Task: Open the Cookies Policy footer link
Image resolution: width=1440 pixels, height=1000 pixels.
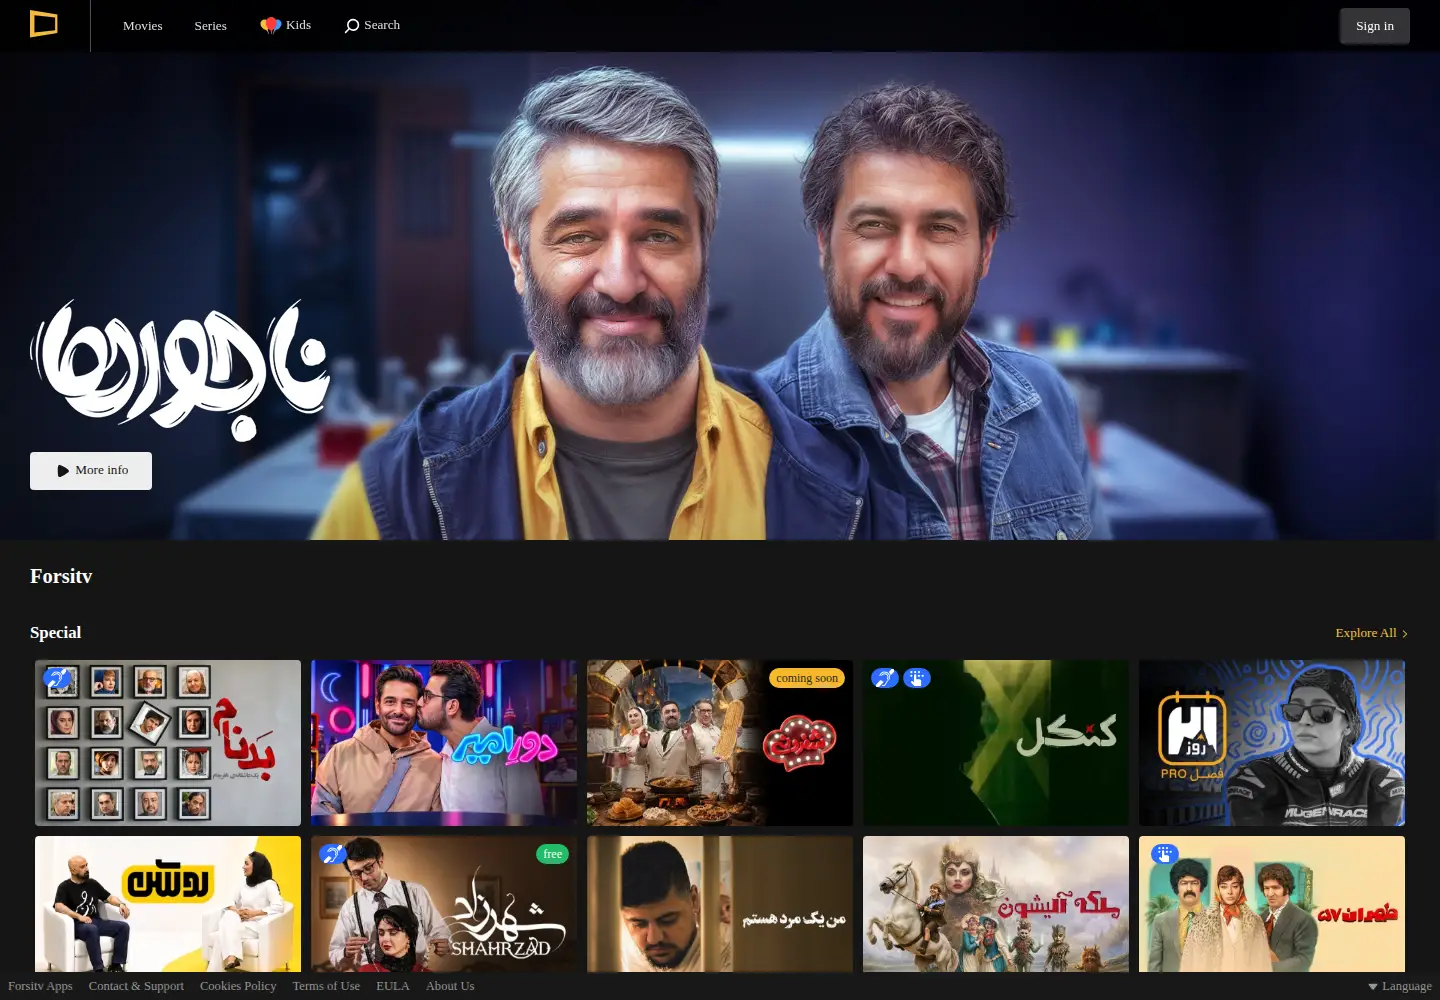Action: (238, 986)
